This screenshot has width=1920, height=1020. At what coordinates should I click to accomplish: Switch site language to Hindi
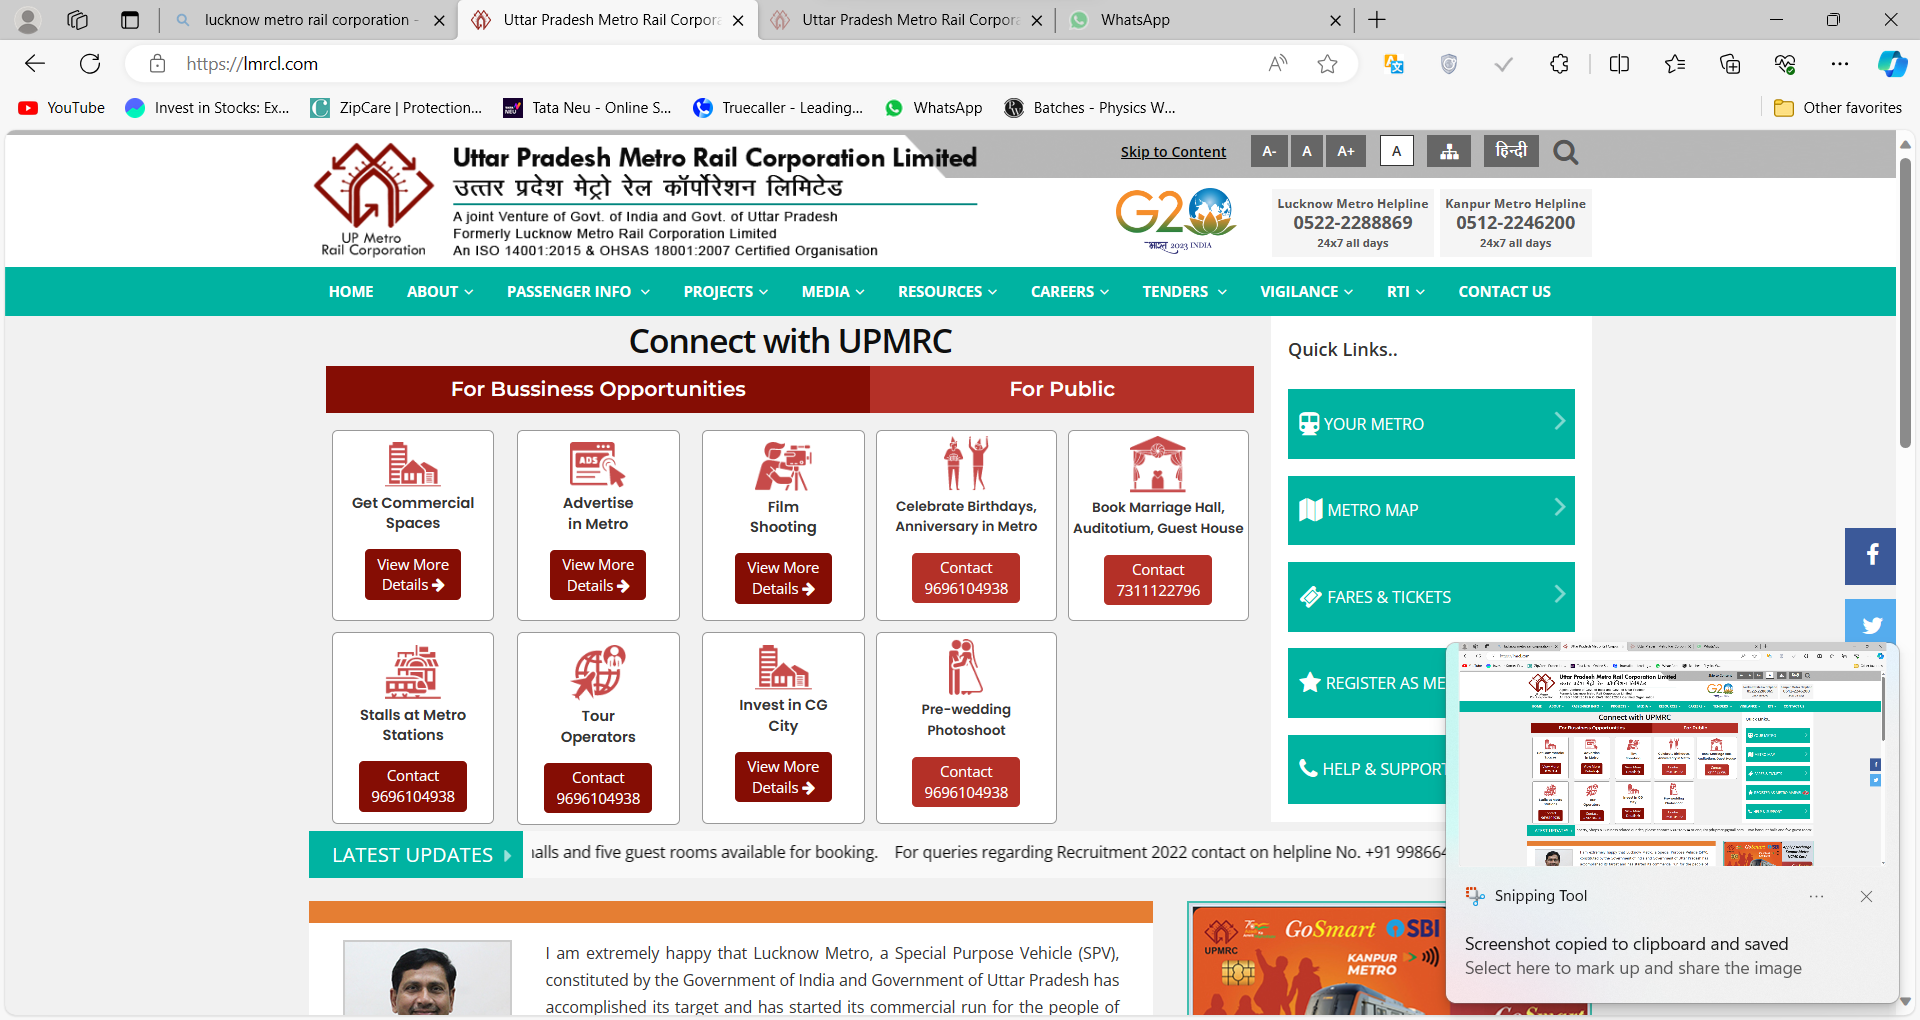(x=1510, y=151)
